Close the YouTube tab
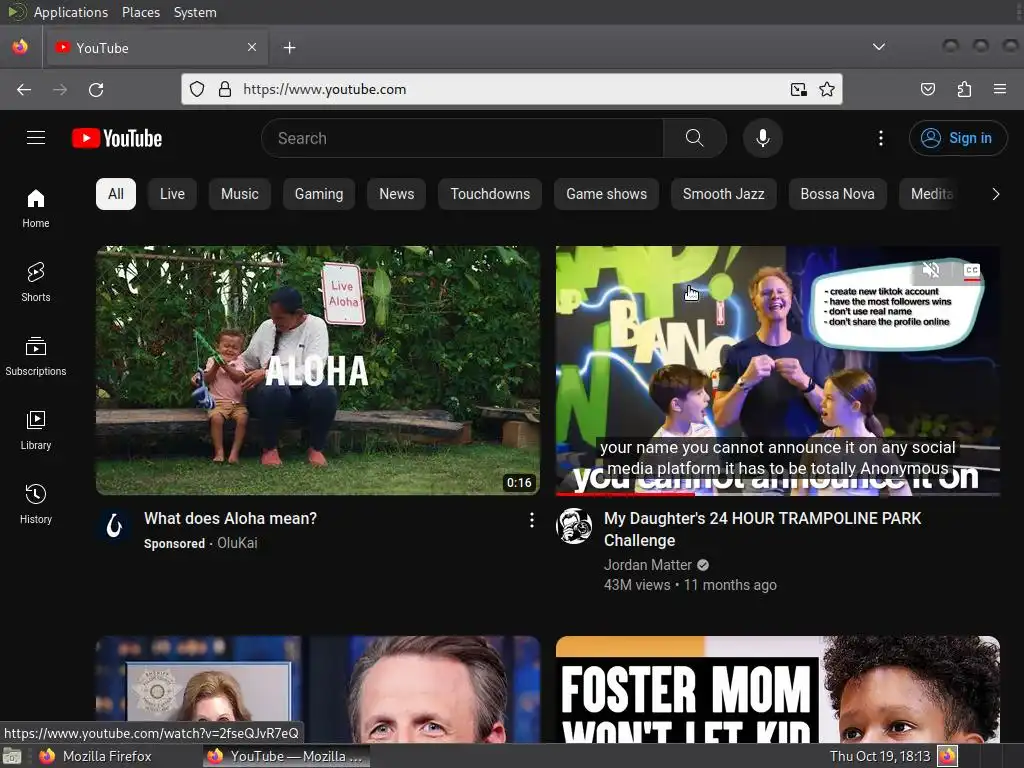 [x=252, y=47]
